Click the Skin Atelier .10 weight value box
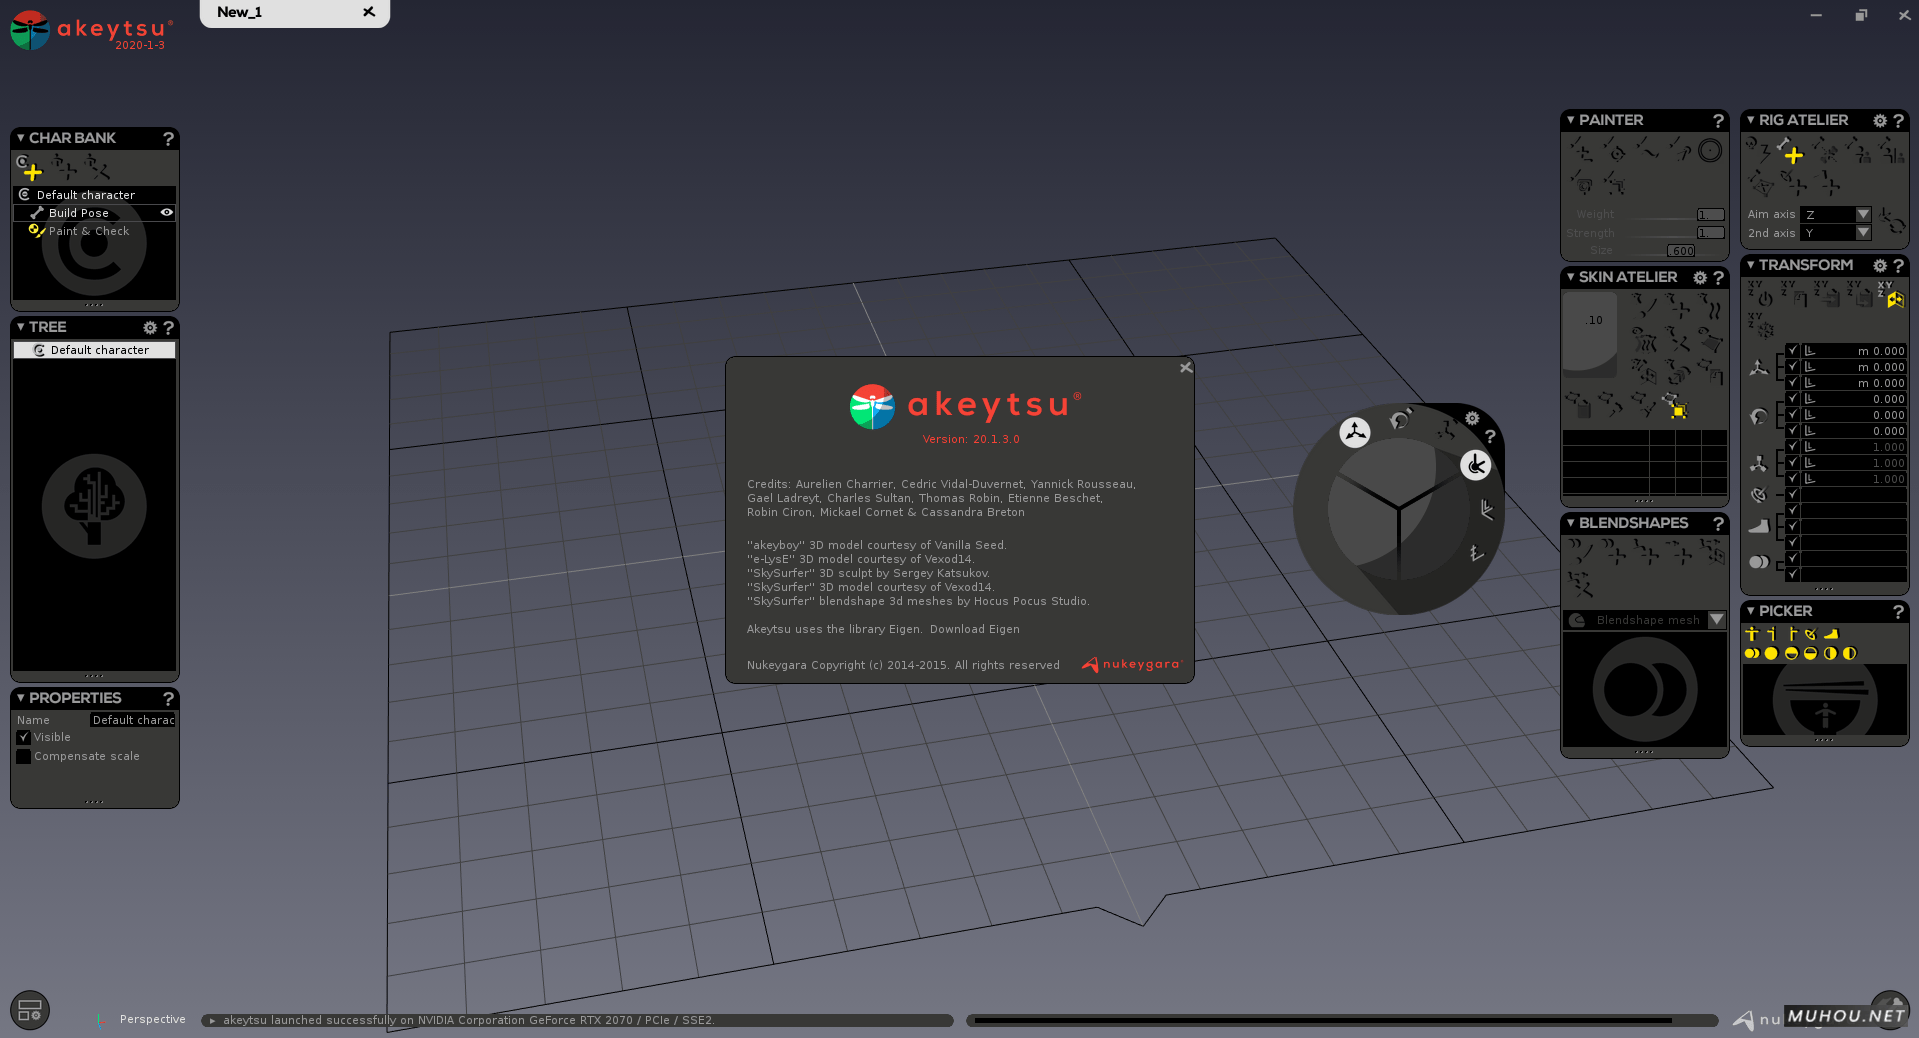1919x1038 pixels. click(1591, 334)
